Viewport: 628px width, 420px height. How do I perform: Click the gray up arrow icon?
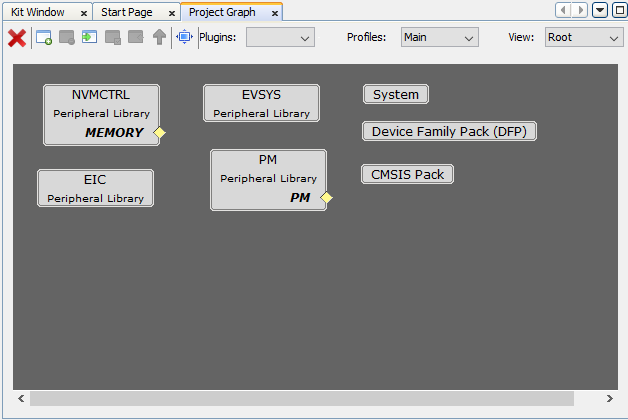point(158,38)
